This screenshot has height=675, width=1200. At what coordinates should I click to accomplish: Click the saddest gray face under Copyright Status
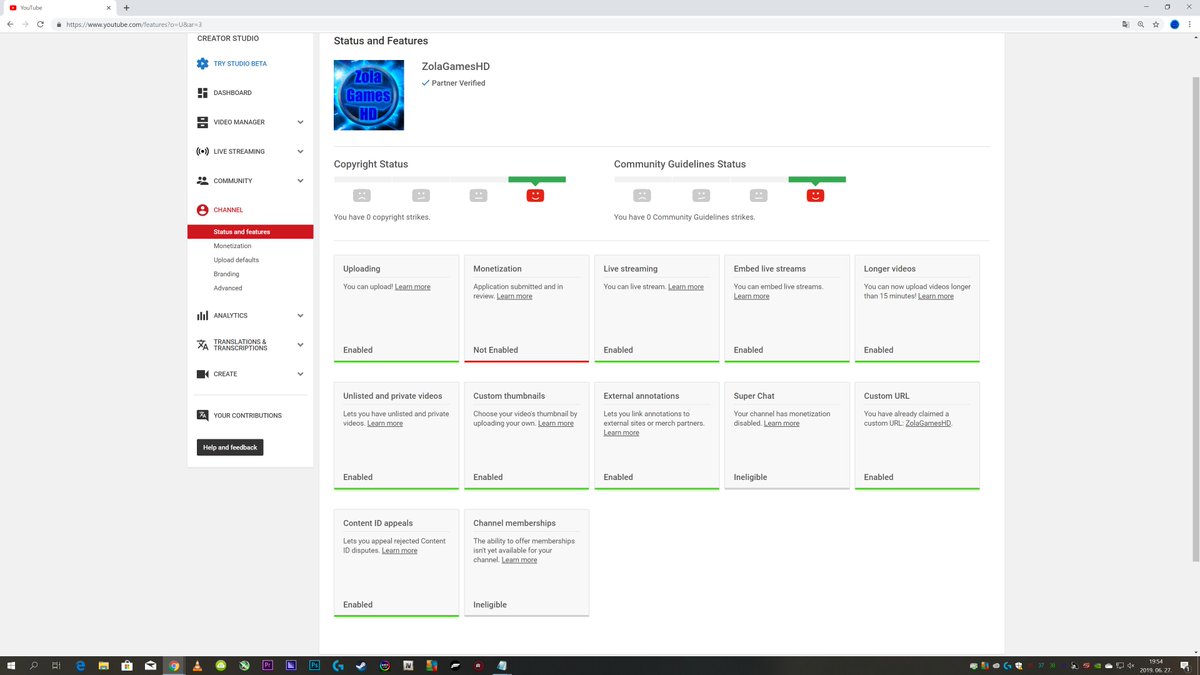tap(362, 195)
